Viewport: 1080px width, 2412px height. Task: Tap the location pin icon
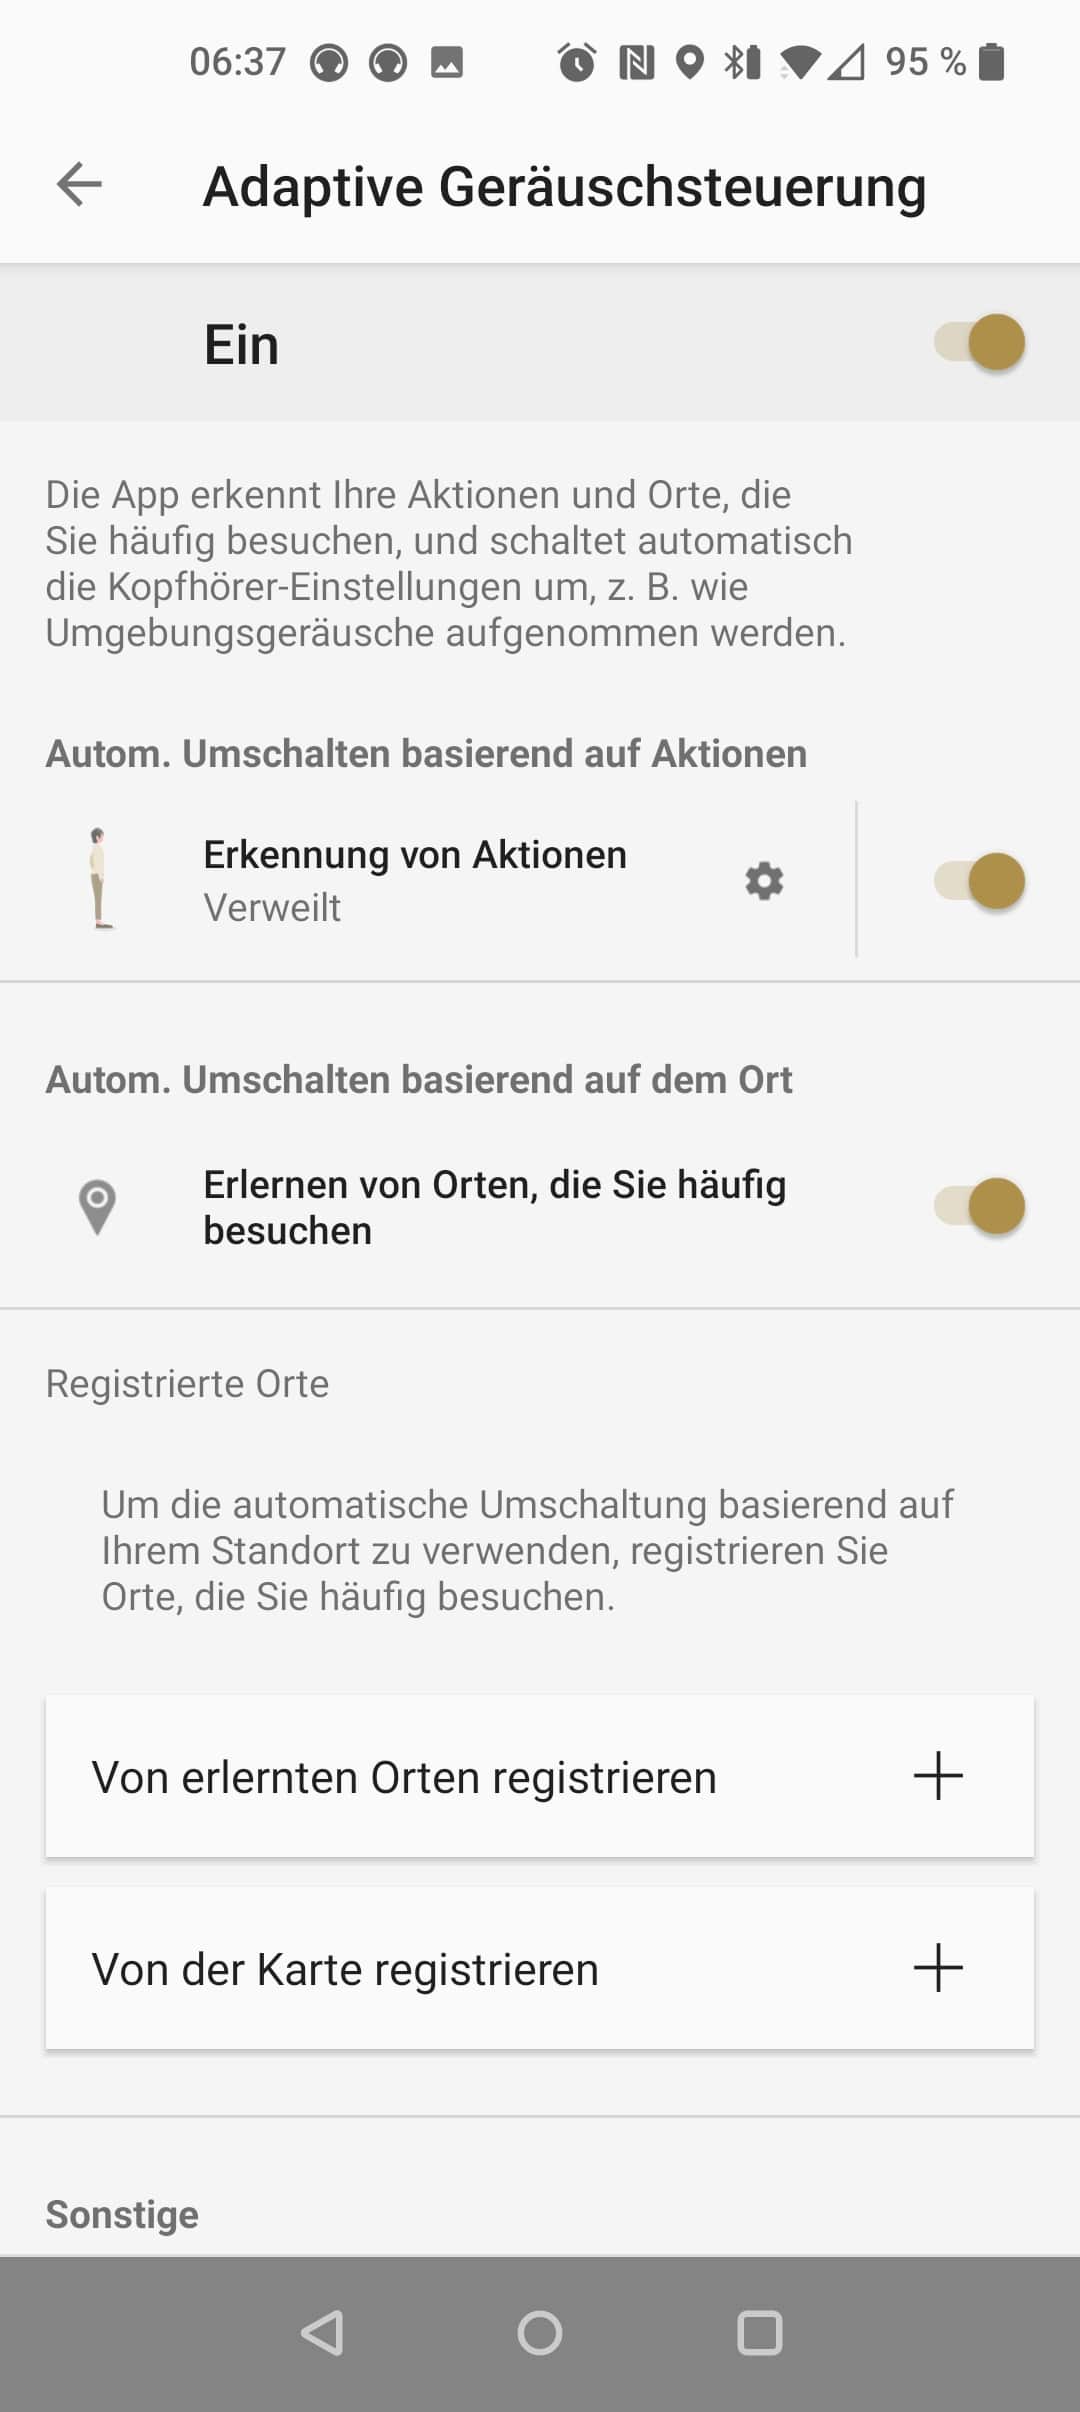coord(97,1207)
